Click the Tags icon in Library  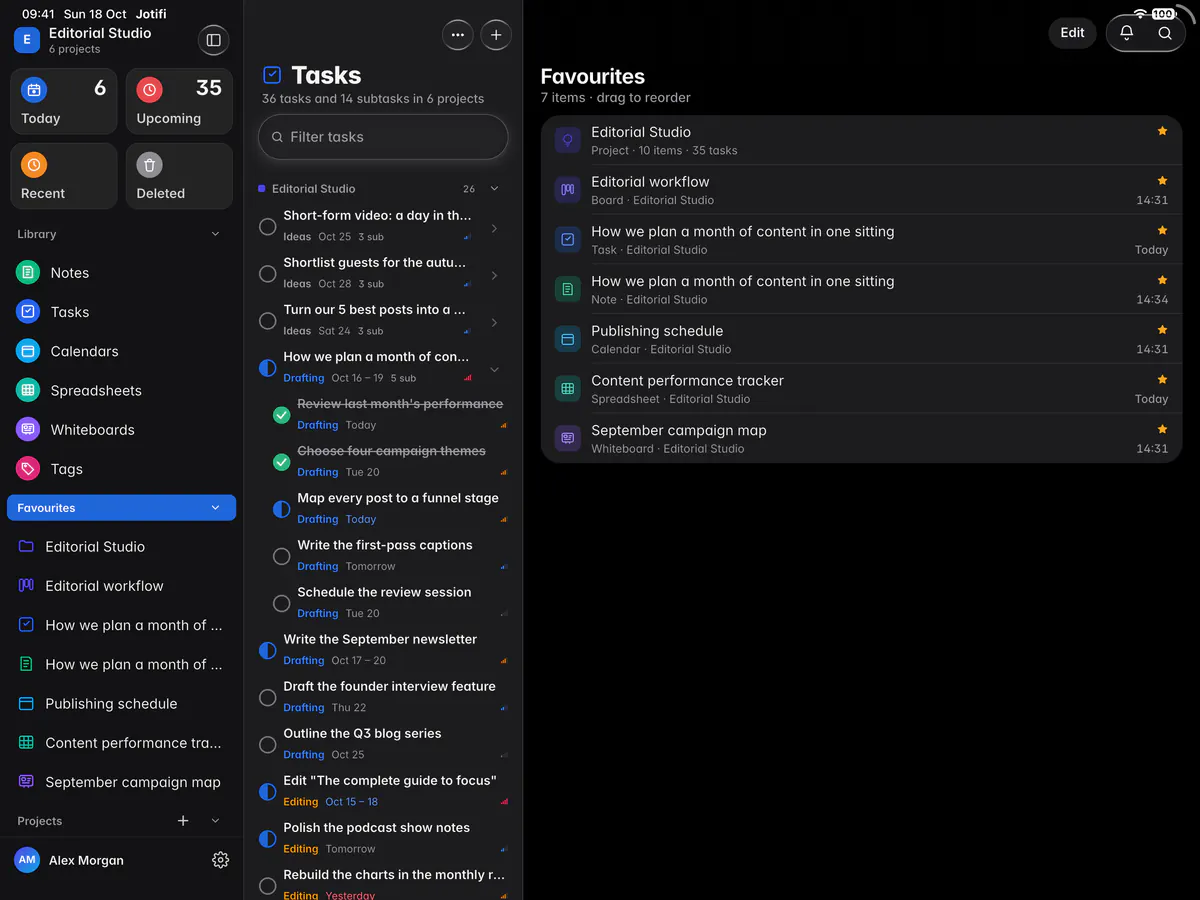pos(28,468)
